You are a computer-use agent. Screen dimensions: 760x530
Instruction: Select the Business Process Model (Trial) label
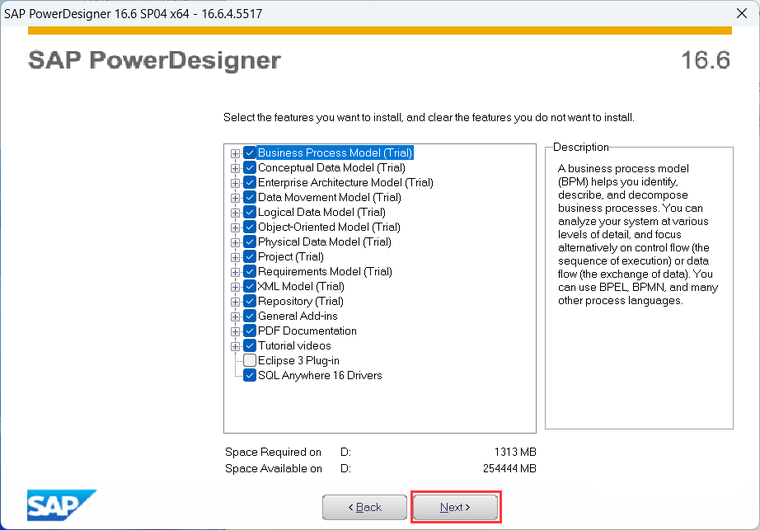pos(335,153)
